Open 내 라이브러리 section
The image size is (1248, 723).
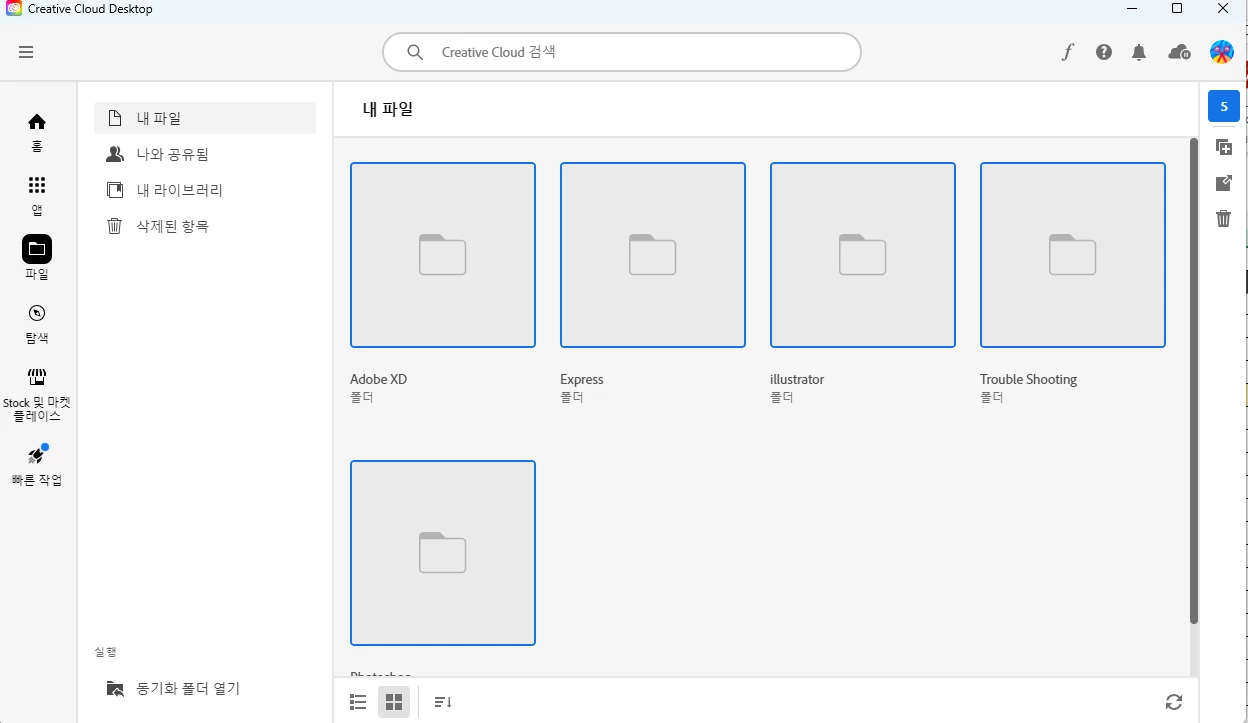click(x=205, y=190)
